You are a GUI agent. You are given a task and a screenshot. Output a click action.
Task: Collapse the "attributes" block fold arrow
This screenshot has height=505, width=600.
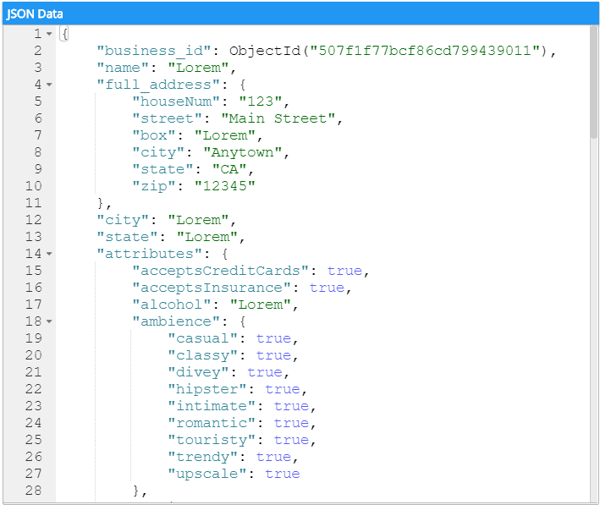tap(49, 254)
